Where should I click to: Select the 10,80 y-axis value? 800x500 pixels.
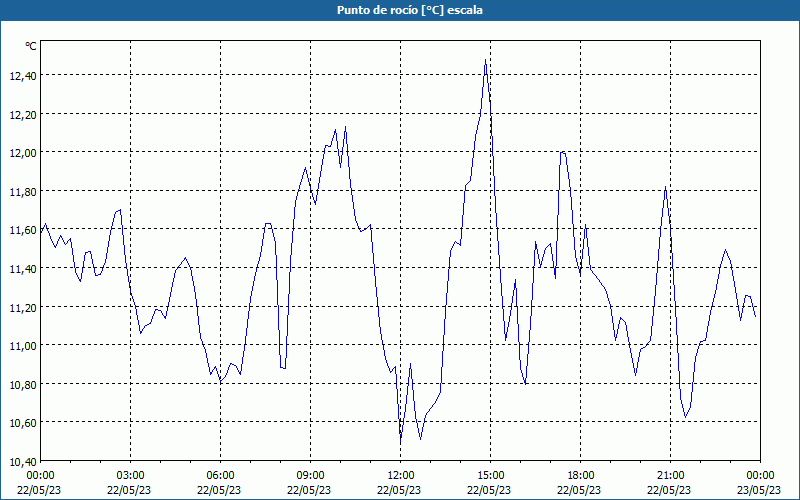pyautogui.click(x=23, y=385)
